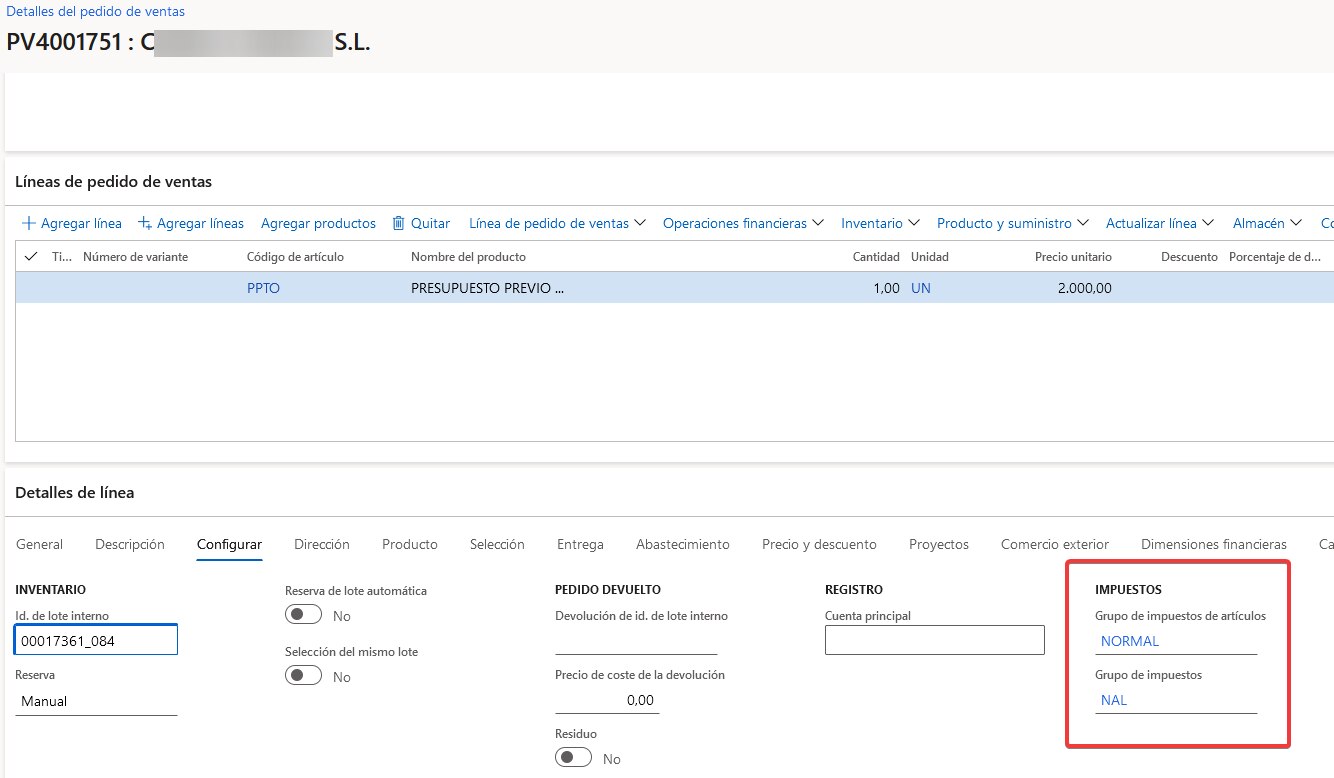Expand the Inventario dropdown menu

point(879,223)
